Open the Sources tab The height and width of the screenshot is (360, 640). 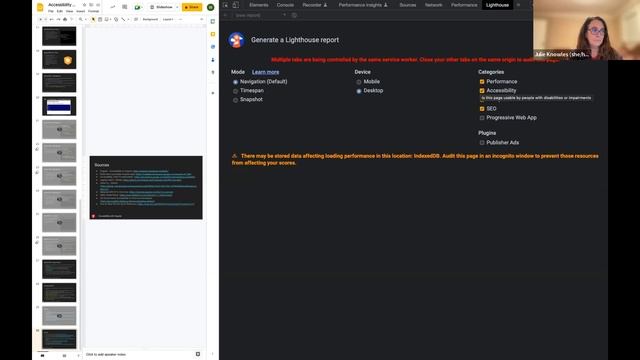click(408, 5)
